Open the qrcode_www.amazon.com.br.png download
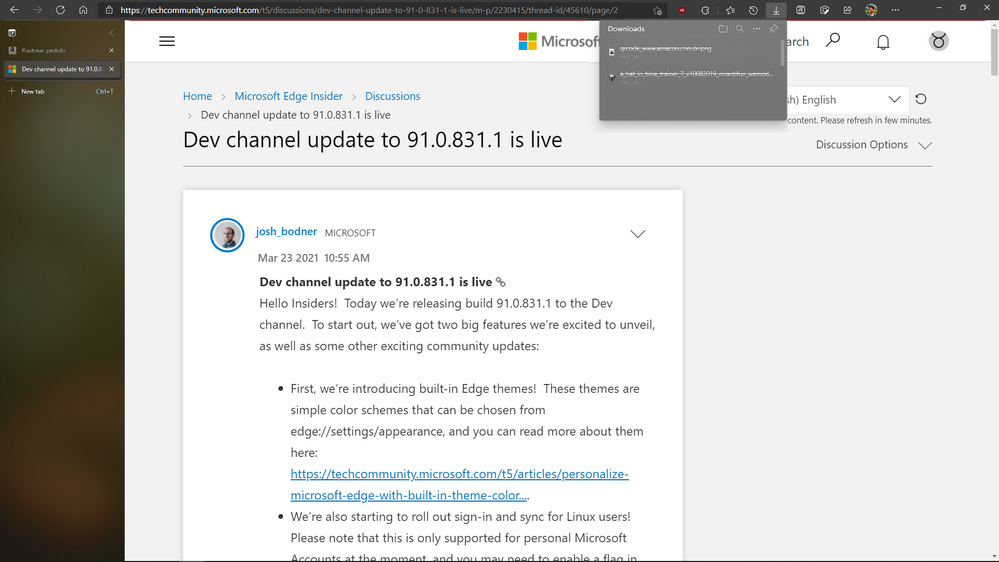999x562 pixels. [665, 48]
